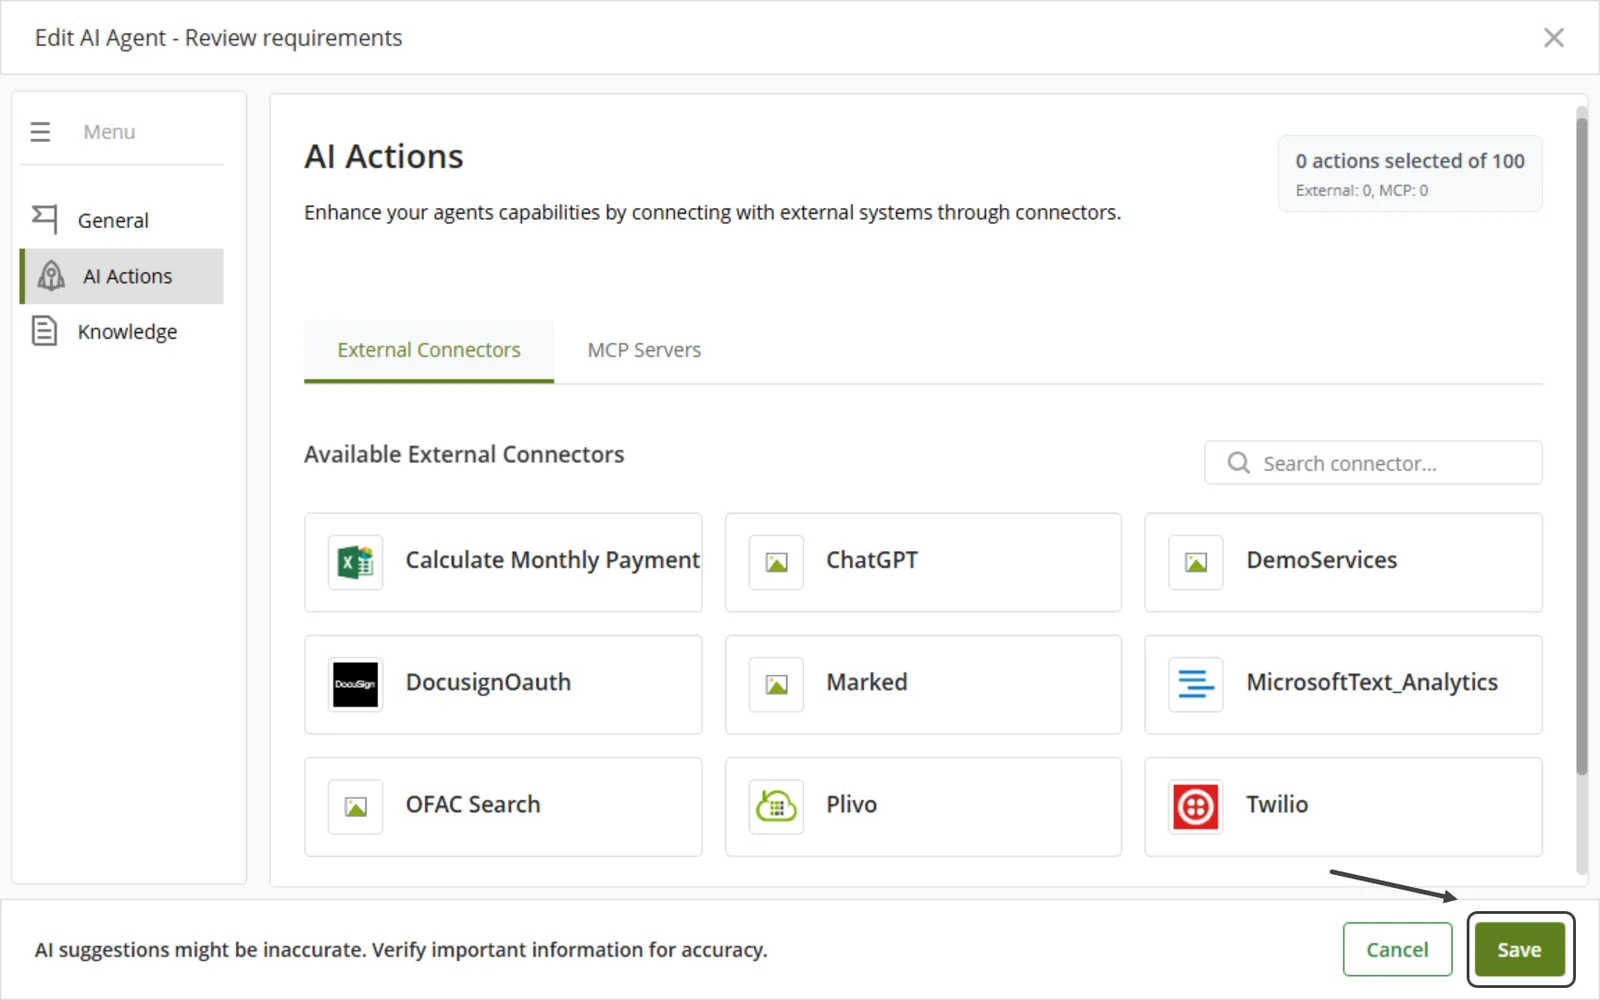Select the Calculate Monthly Payment connector
This screenshot has height=1000, width=1600.
tap(503, 562)
